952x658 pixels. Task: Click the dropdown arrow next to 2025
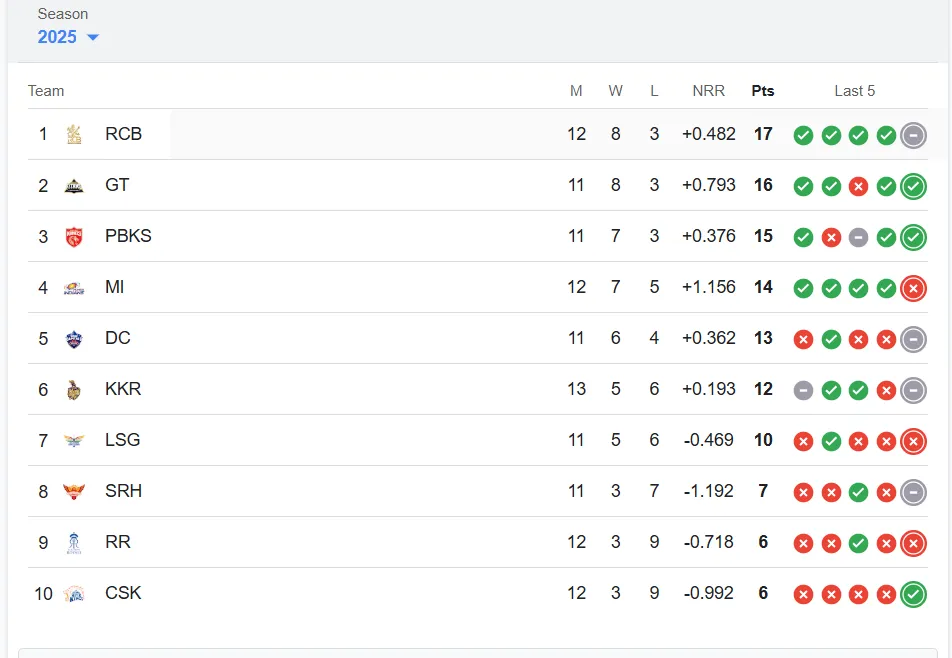coord(93,37)
